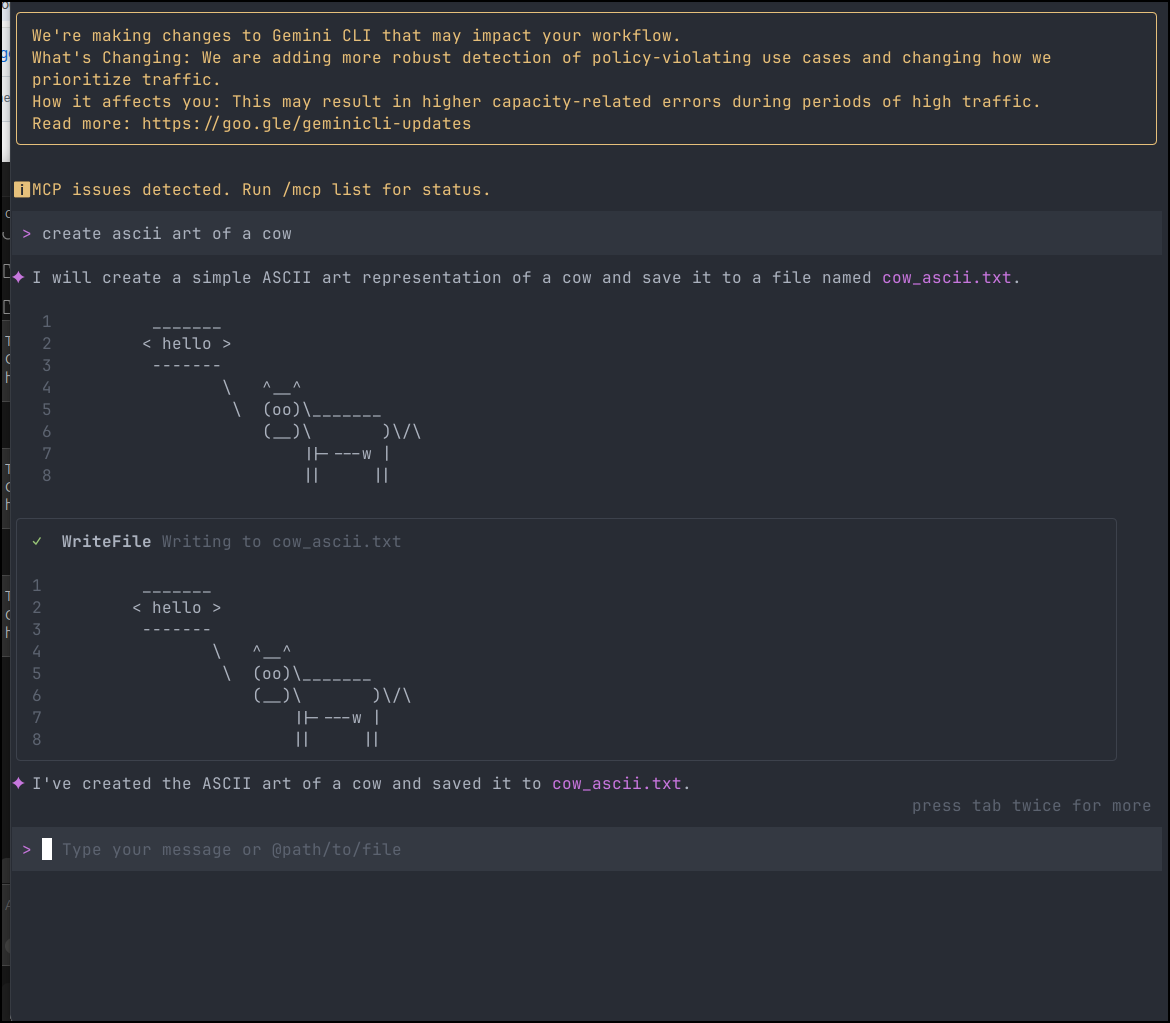Click the white block cursor in the input line
The height and width of the screenshot is (1023, 1170).
click(45, 848)
